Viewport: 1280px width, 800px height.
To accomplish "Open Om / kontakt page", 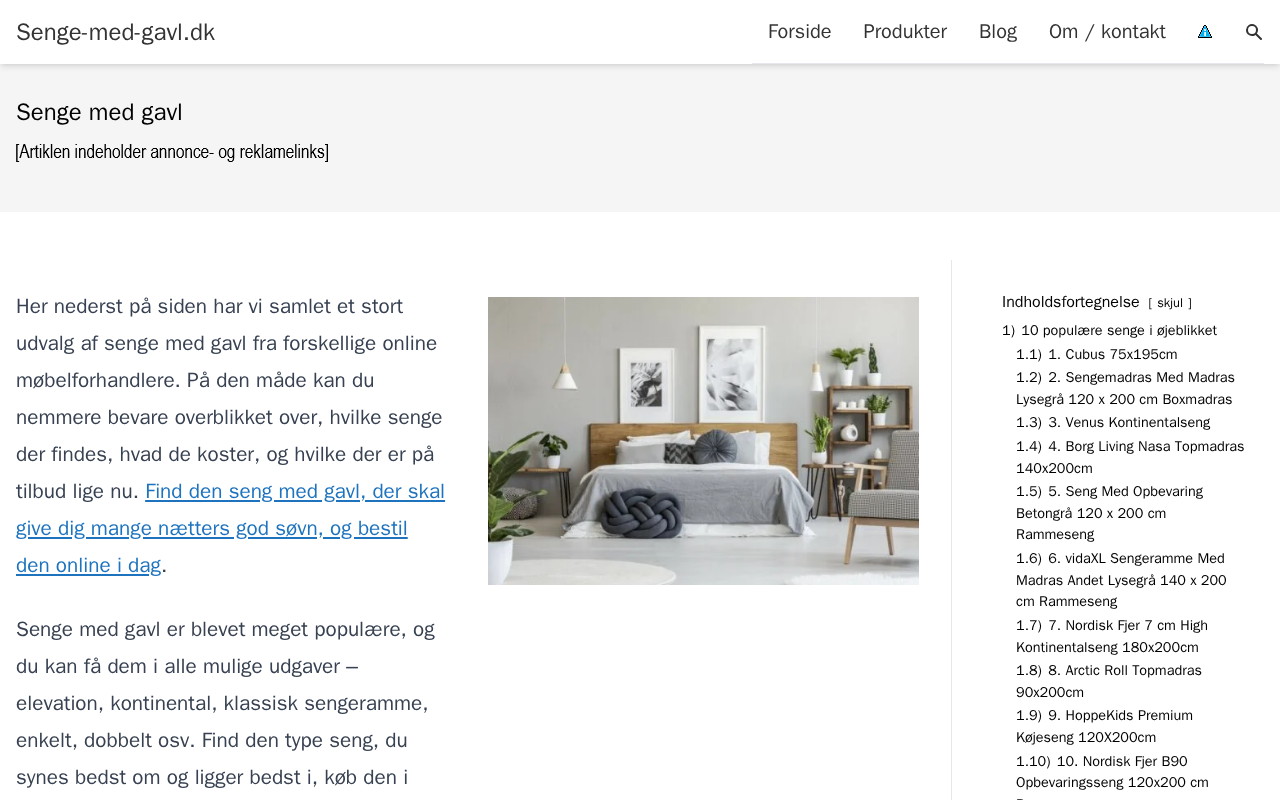I will coord(1107,32).
